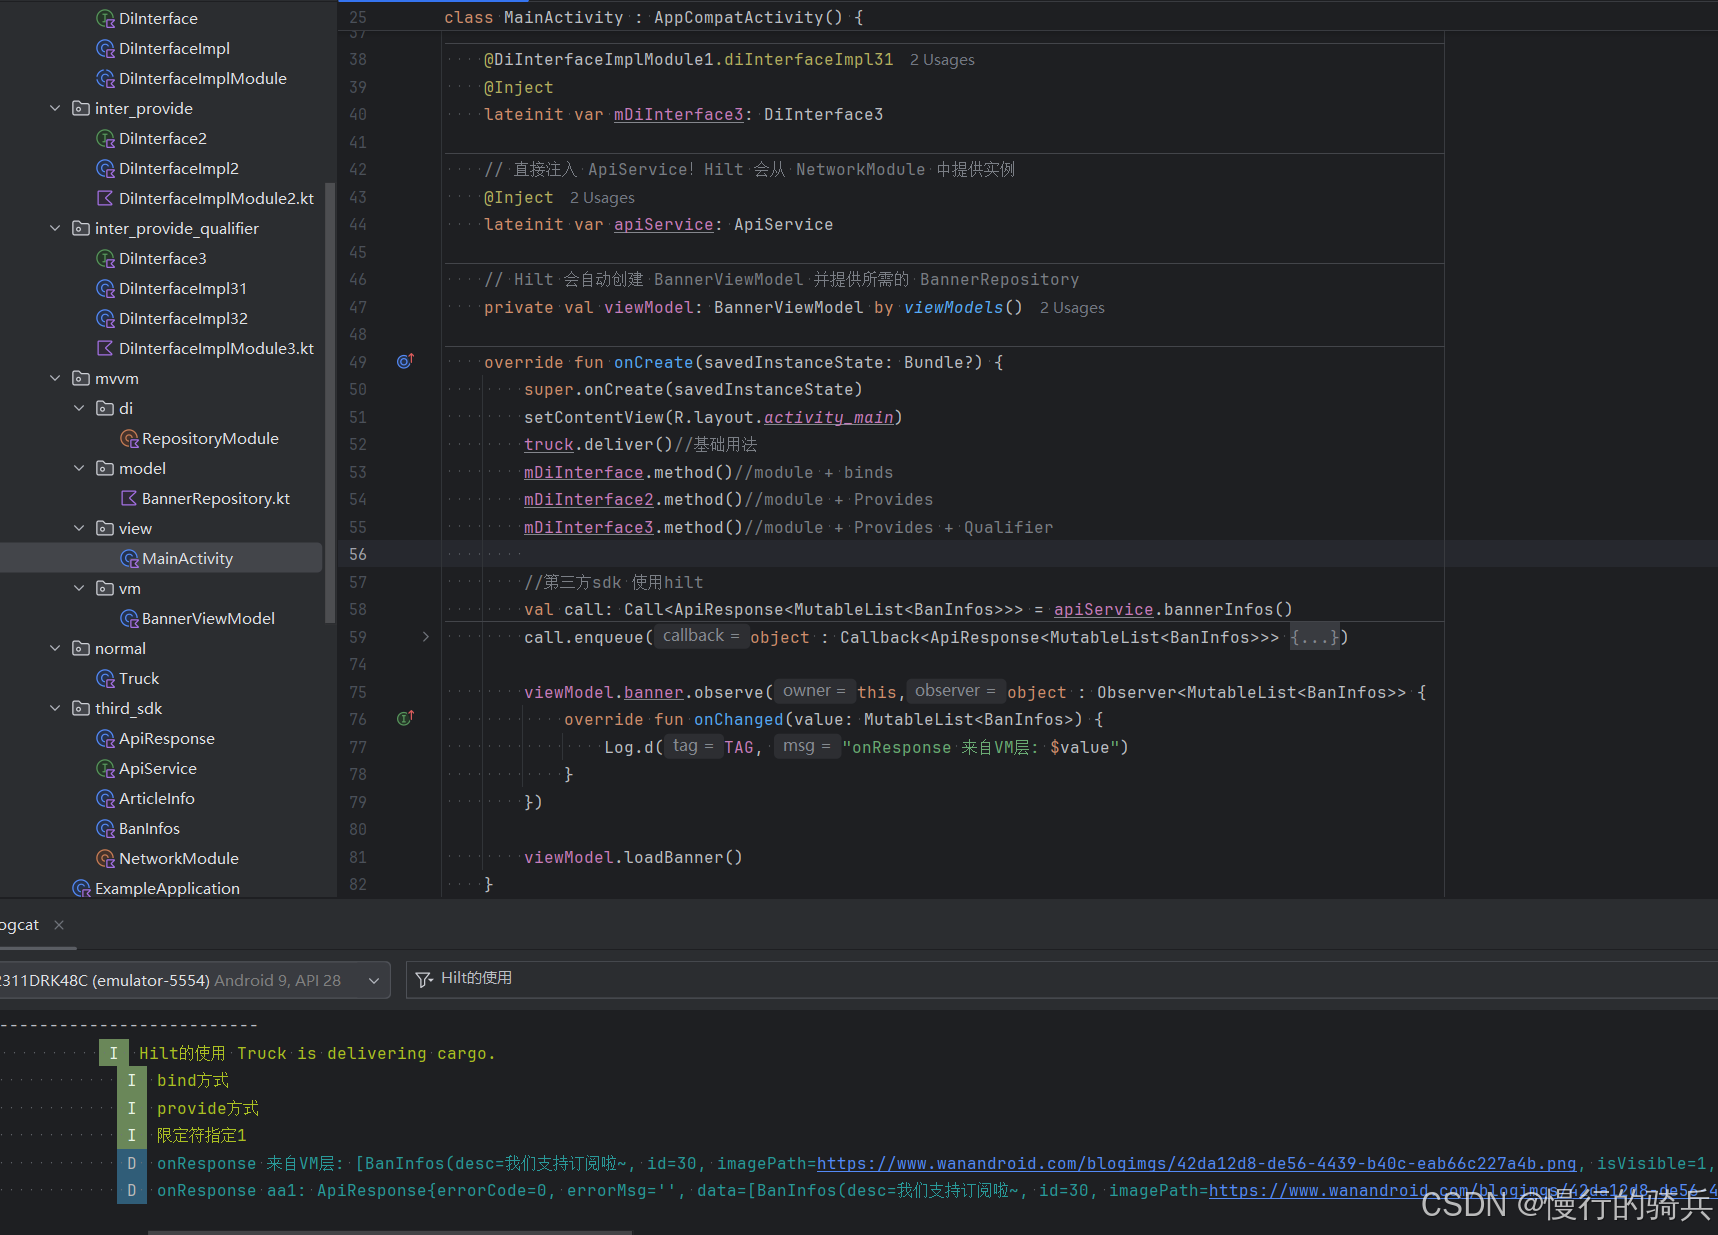Close the Logcat tab

tap(59, 925)
